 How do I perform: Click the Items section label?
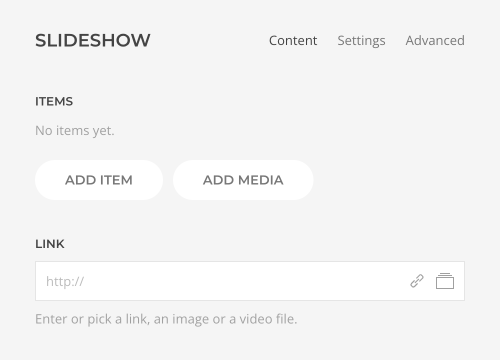pyautogui.click(x=54, y=101)
